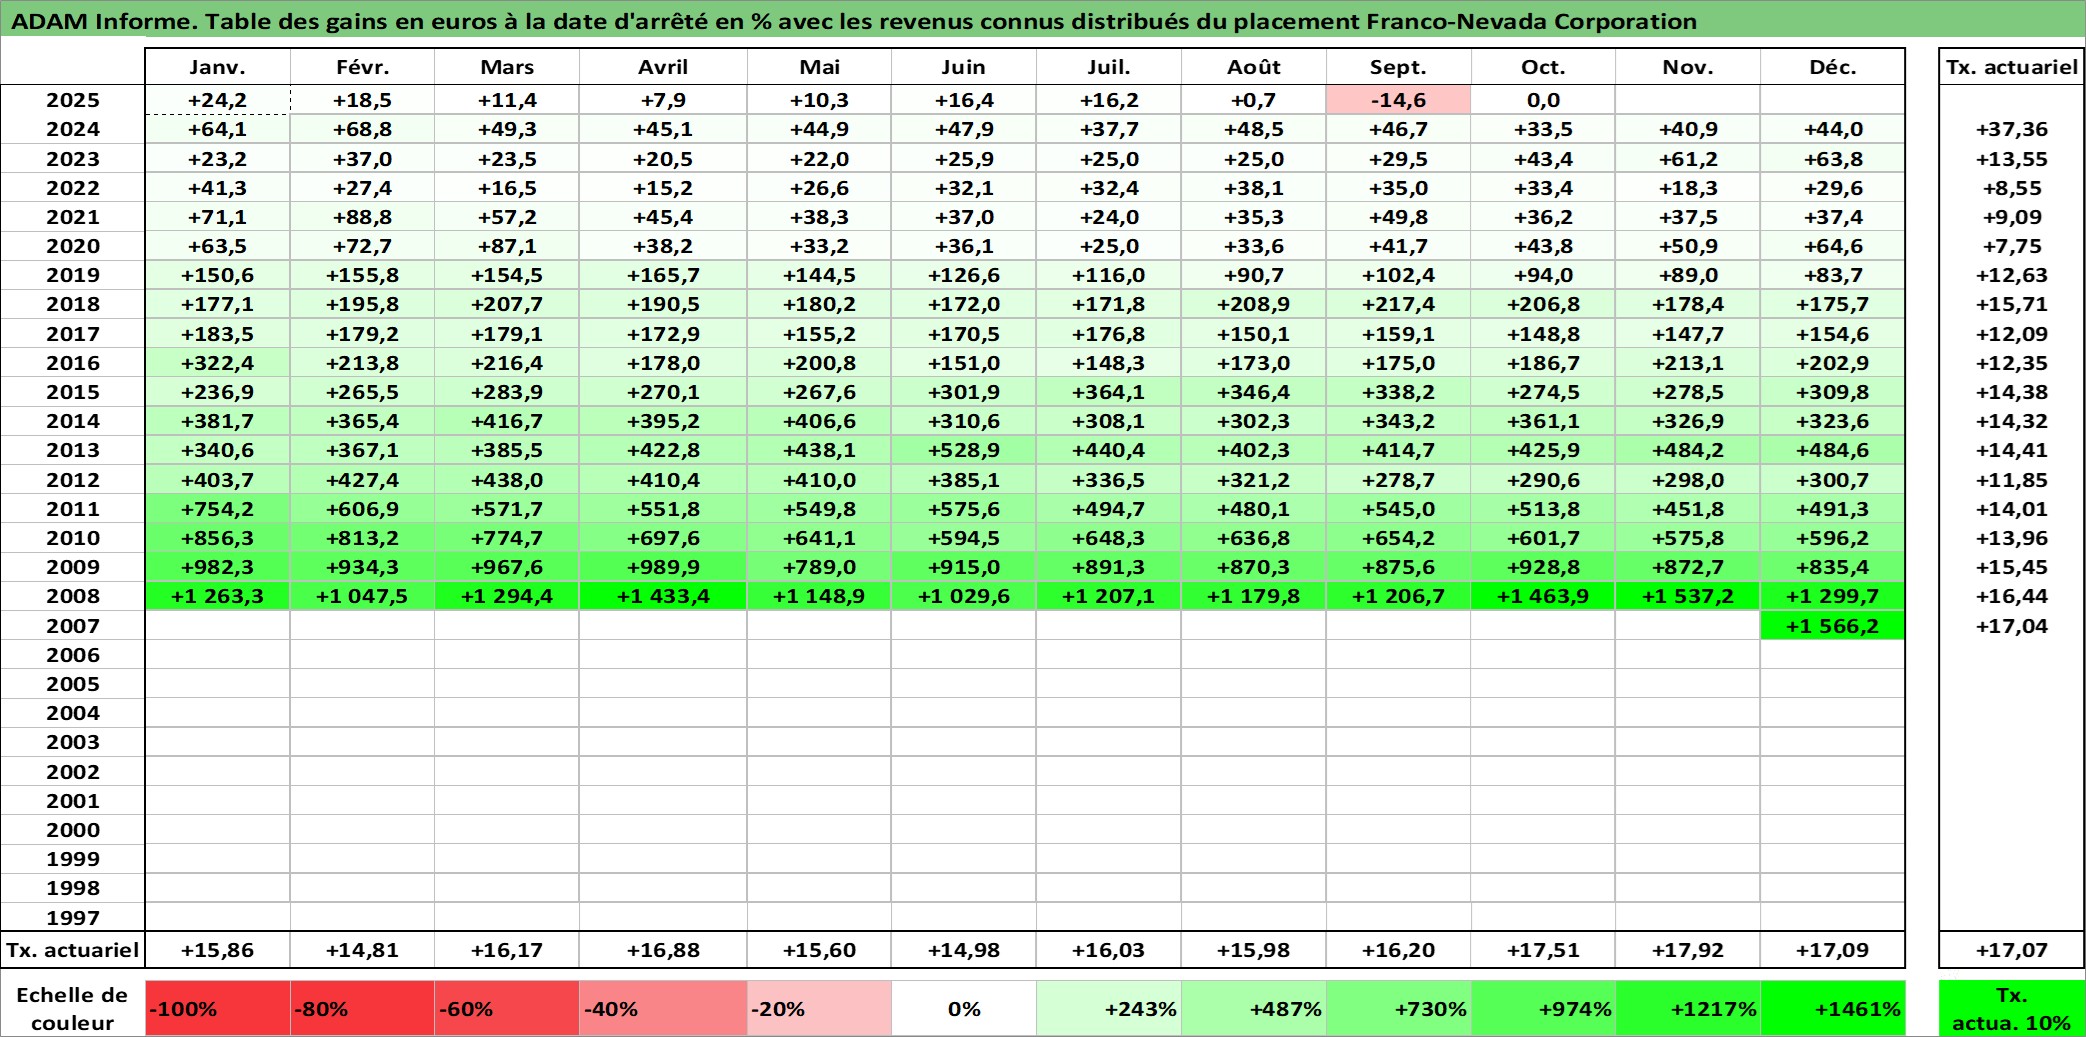
Task: Select the +16,88 bottom-row cell
Action: (x=663, y=950)
